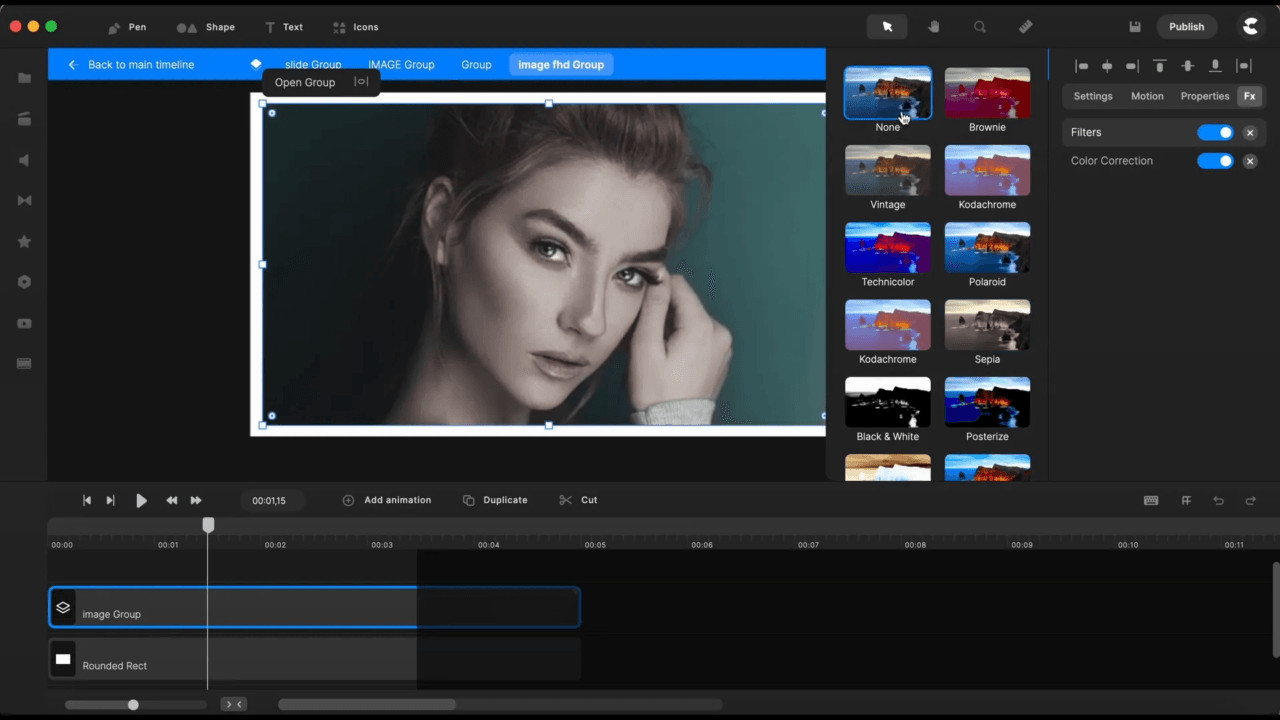Click the left-align object icon
1280x720 pixels.
[x=1082, y=66]
